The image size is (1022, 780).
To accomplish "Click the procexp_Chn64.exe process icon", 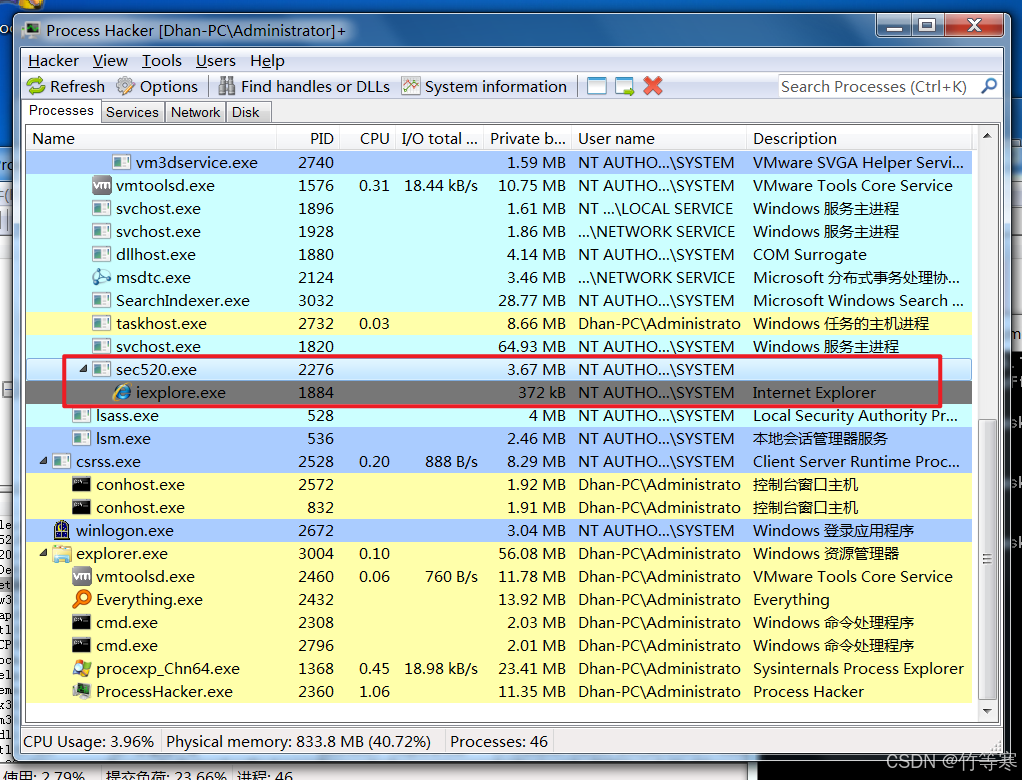I will (82, 669).
